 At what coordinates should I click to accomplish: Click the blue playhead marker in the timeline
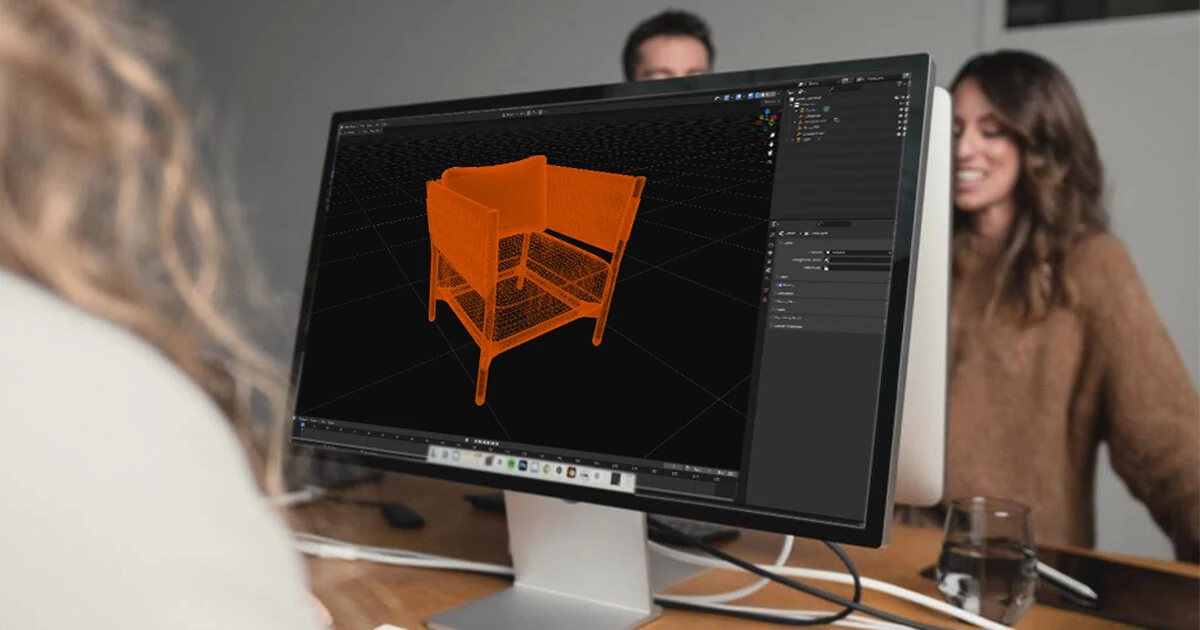[x=302, y=425]
